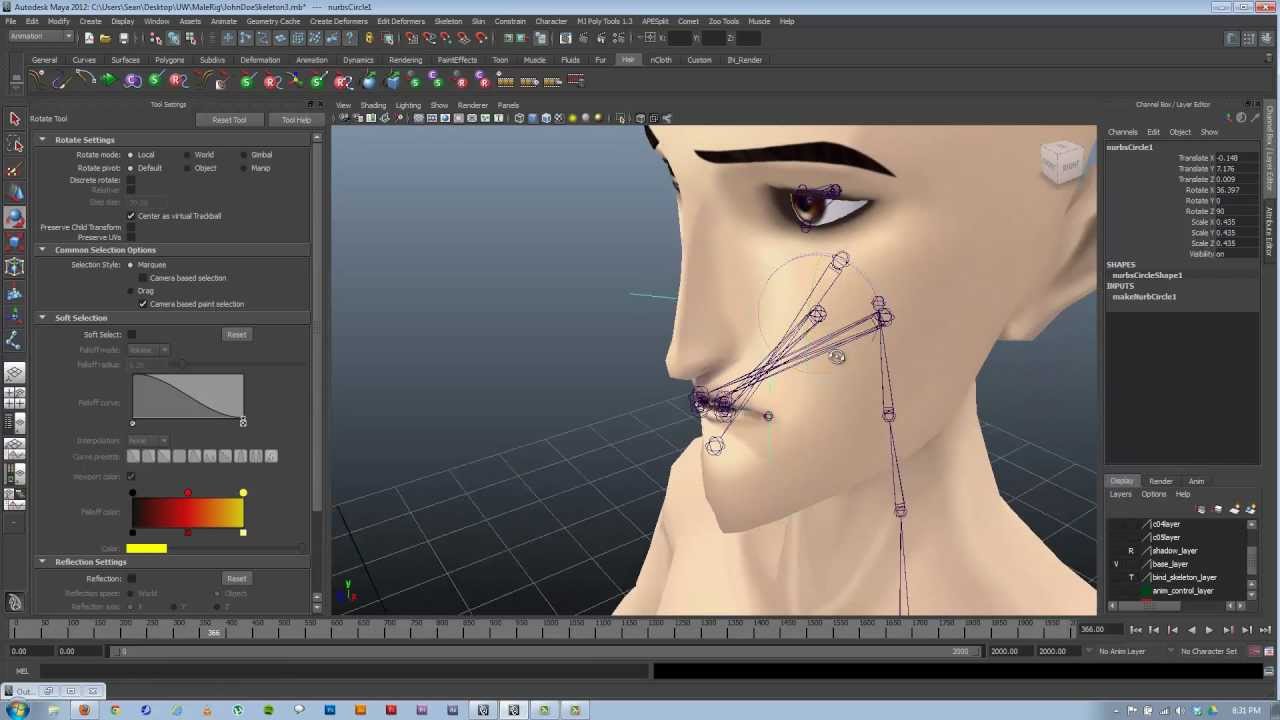The width and height of the screenshot is (1280, 720).
Task: Click the New Scene icon
Action: coord(88,38)
